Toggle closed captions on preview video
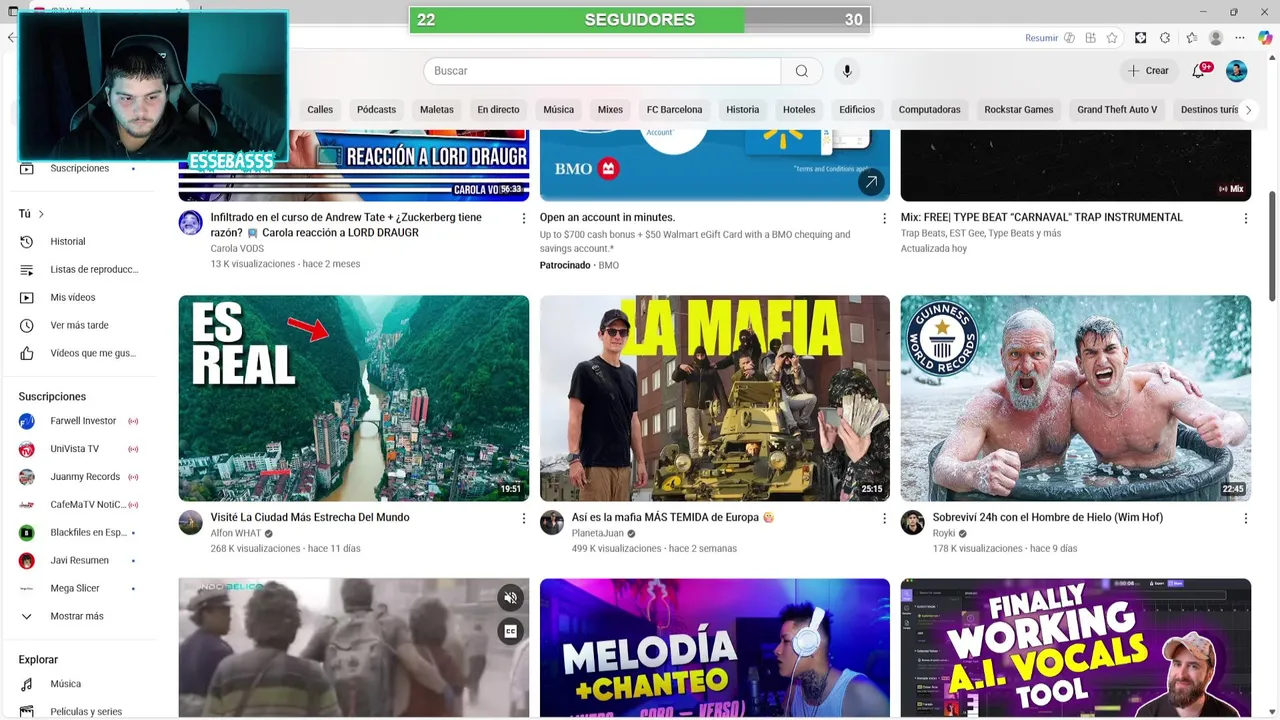This screenshot has height=720, width=1280. point(511,631)
